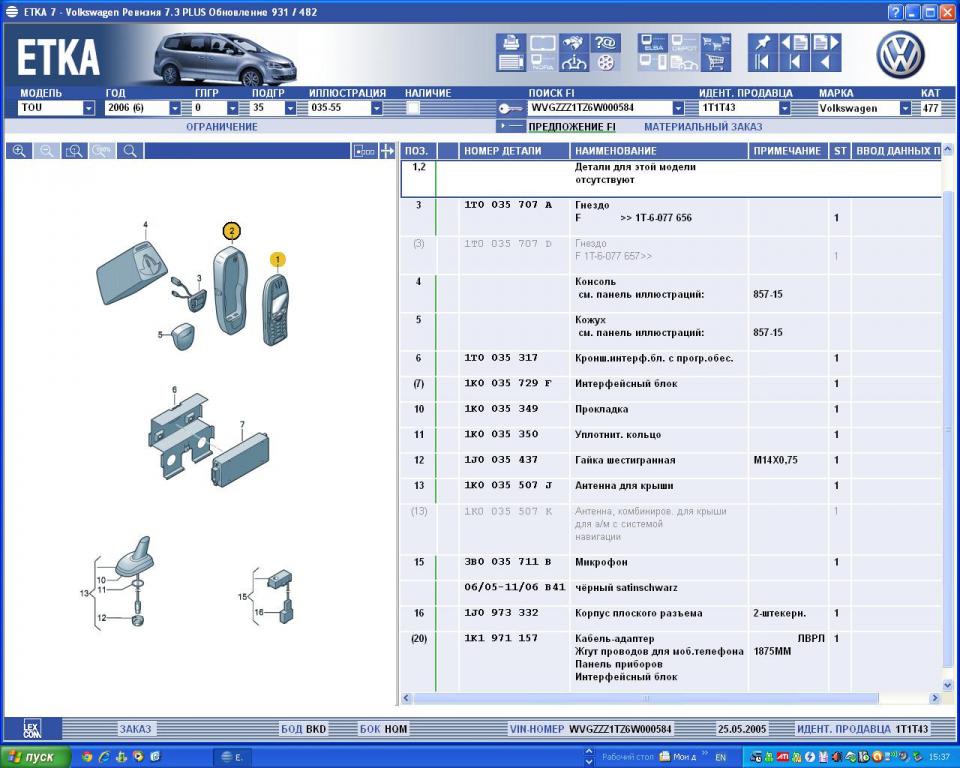This screenshot has height=768, width=960.
Task: Click the key icon beside ПОИСК FI
Action: click(510, 108)
